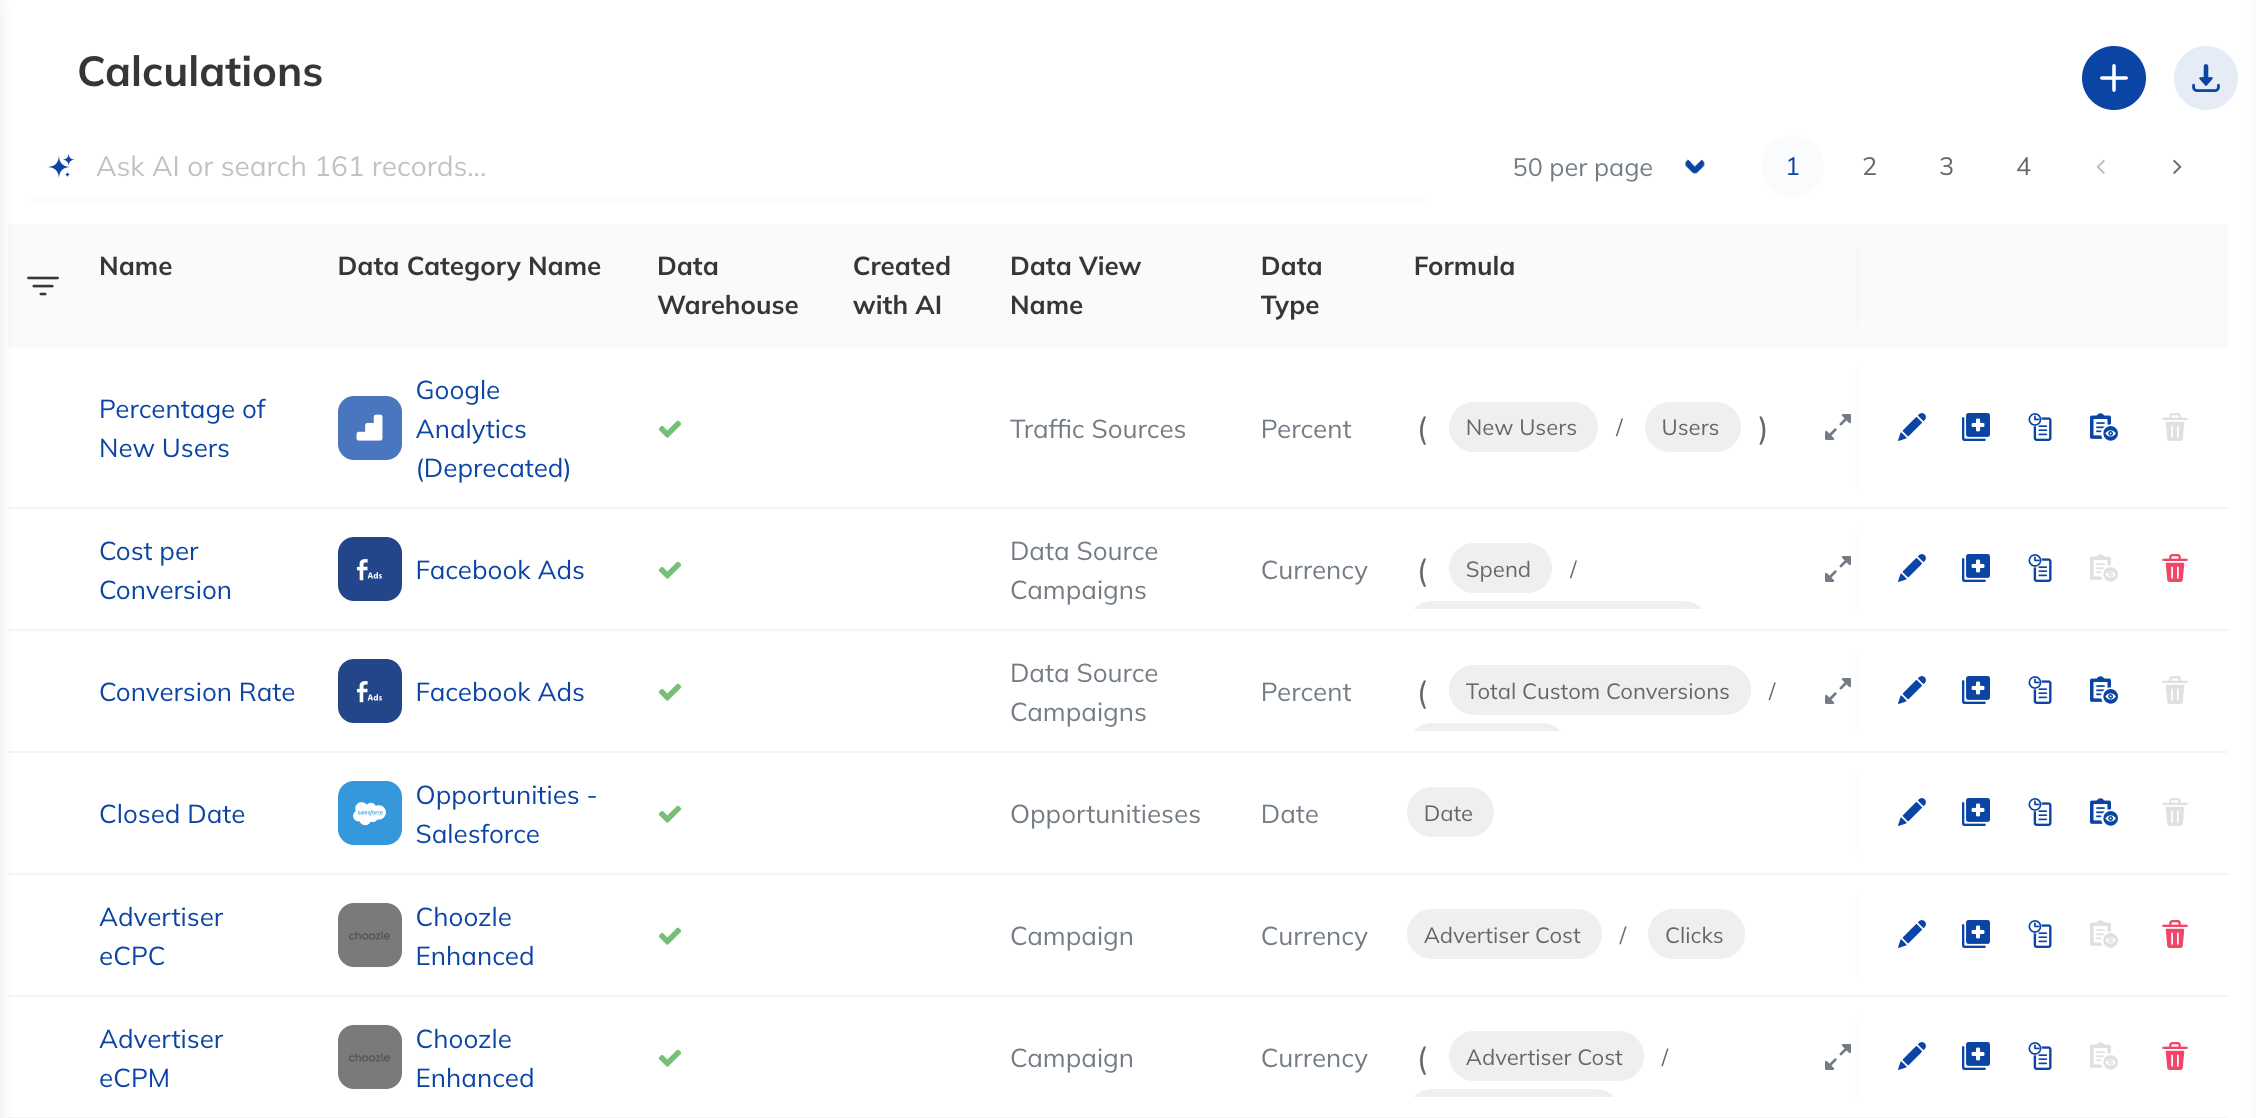Click the copy icon for Conversion Rate
Image resolution: width=2256 pixels, height=1118 pixels.
coord(2040,691)
